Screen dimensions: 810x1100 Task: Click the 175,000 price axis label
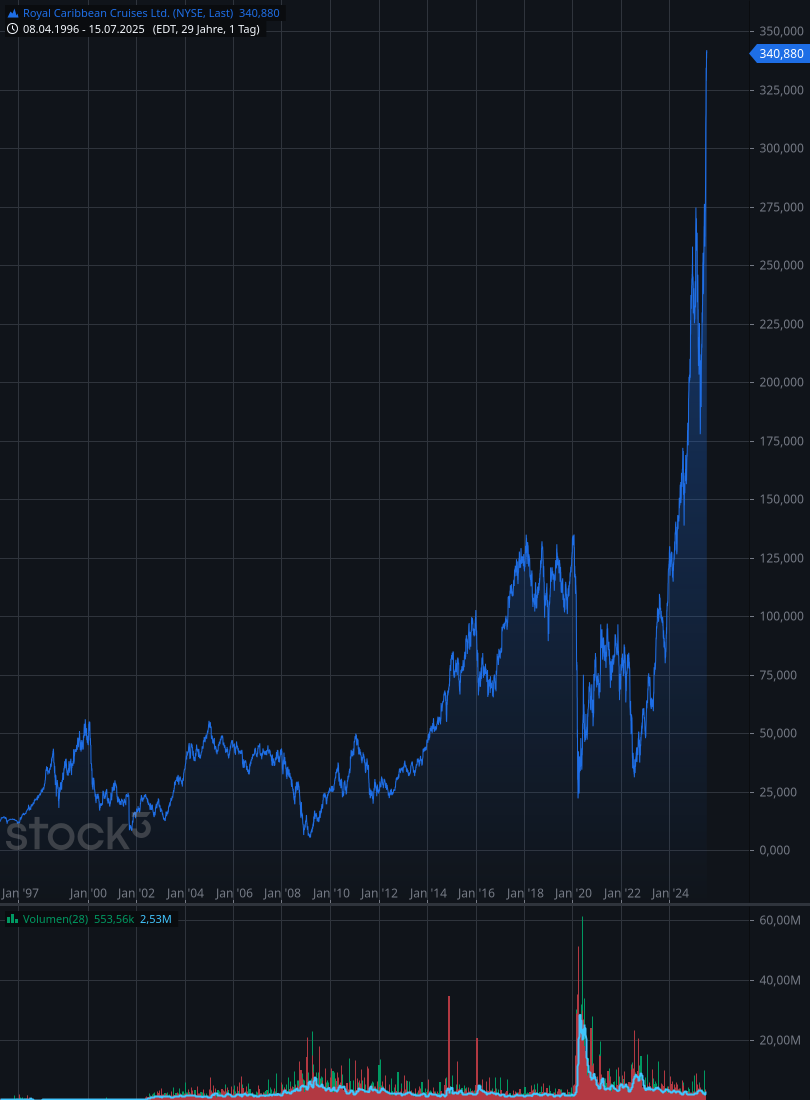(781, 441)
